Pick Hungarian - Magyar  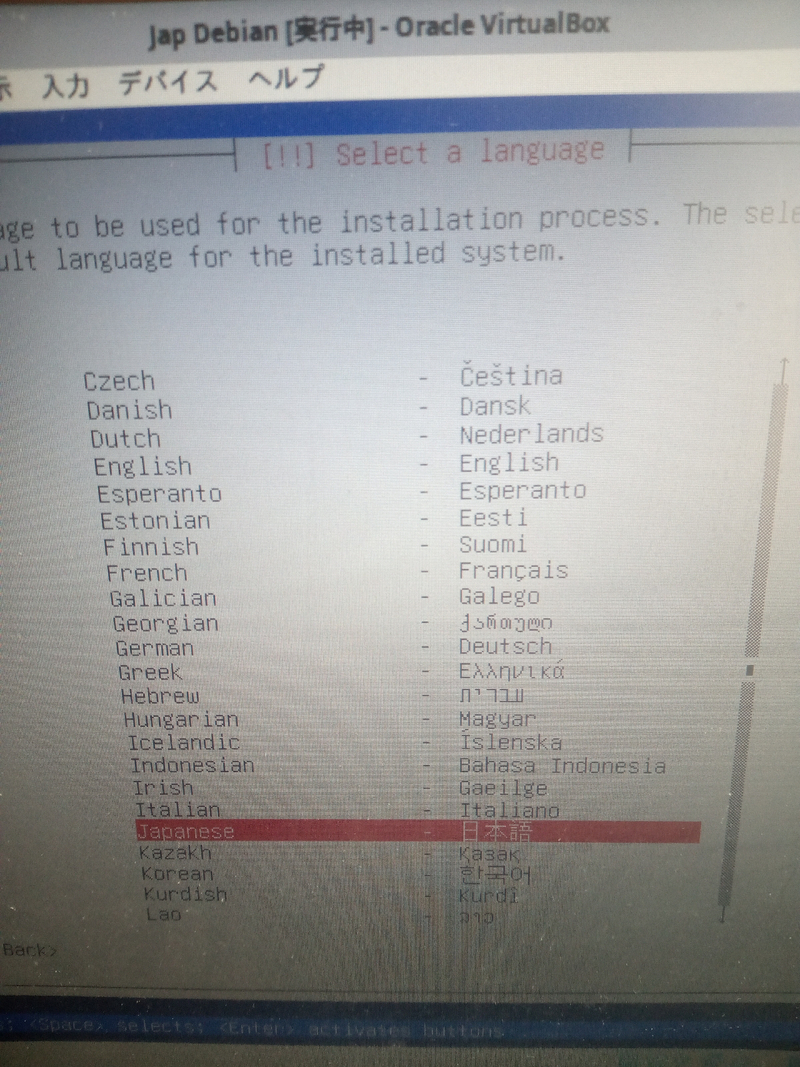coord(181,719)
